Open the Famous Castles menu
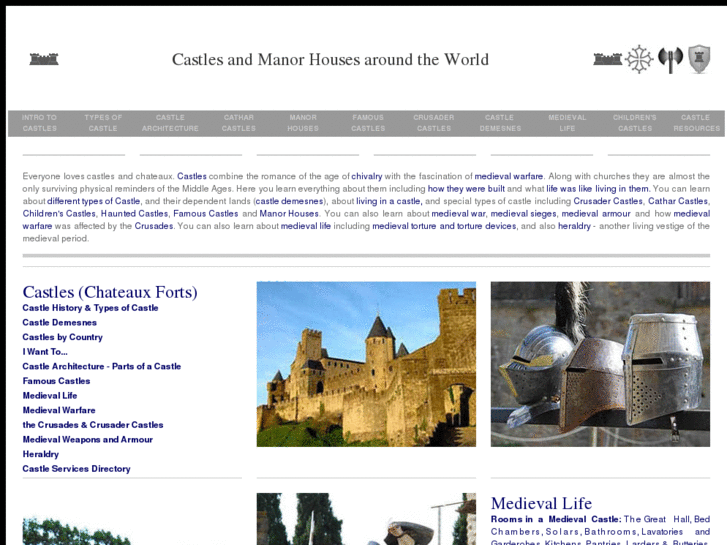 point(368,123)
